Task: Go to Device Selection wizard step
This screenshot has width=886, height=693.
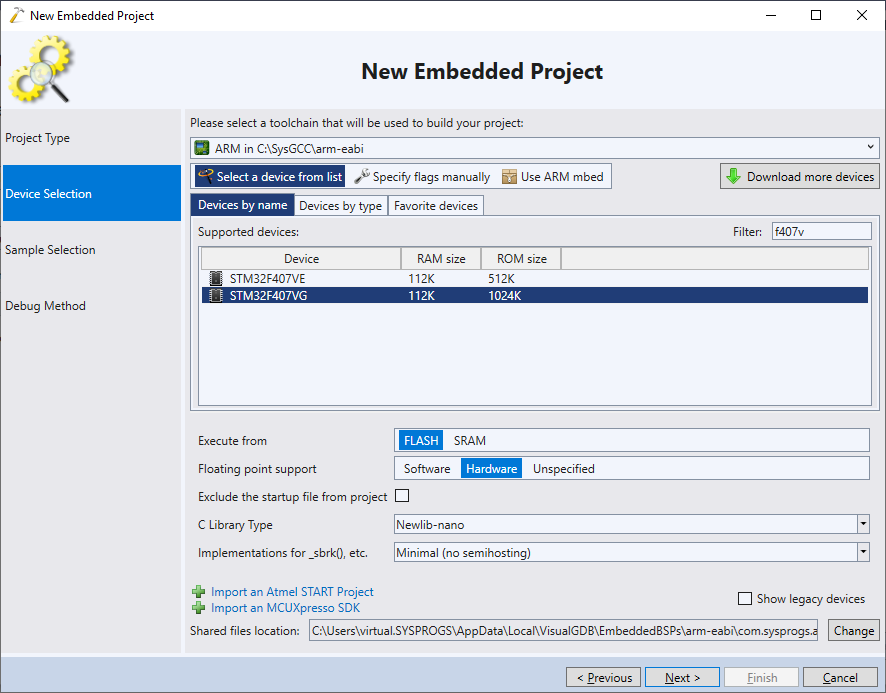Action: point(92,193)
